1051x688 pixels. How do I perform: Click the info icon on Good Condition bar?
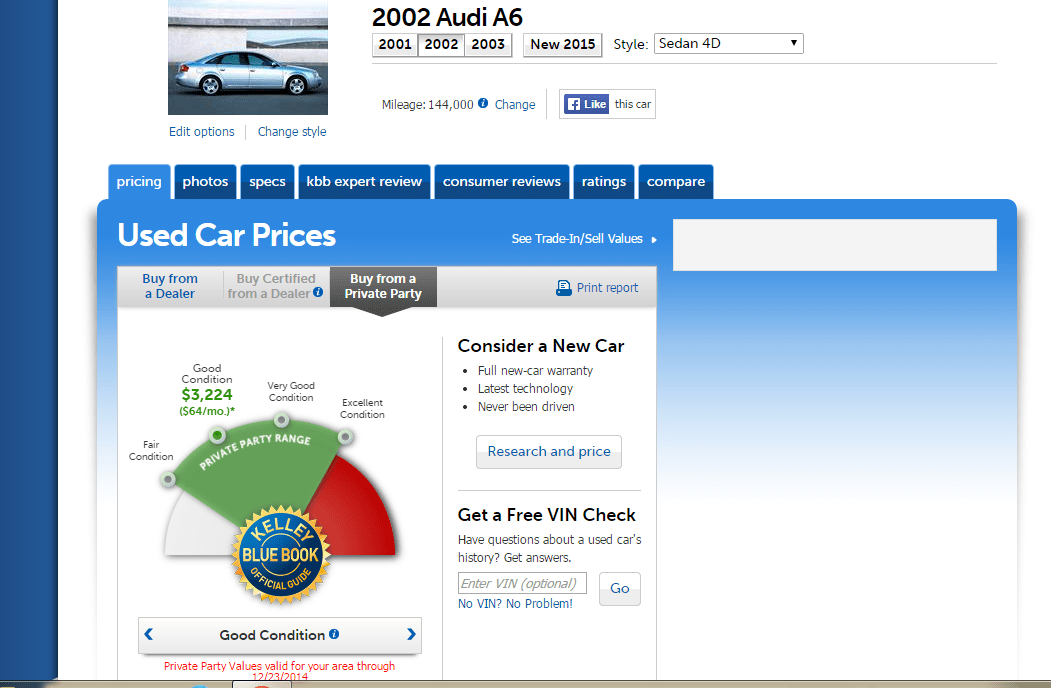point(334,636)
